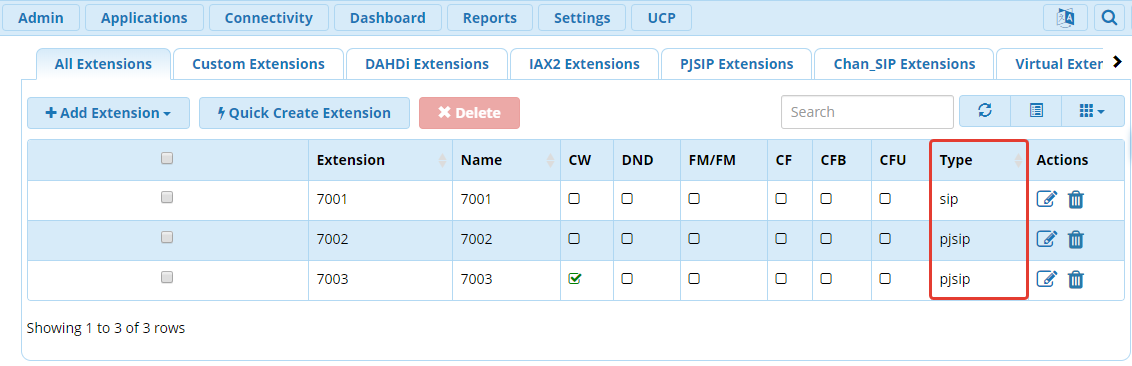Tick the select-all checkbox in table header
1132x366 pixels.
(167, 158)
